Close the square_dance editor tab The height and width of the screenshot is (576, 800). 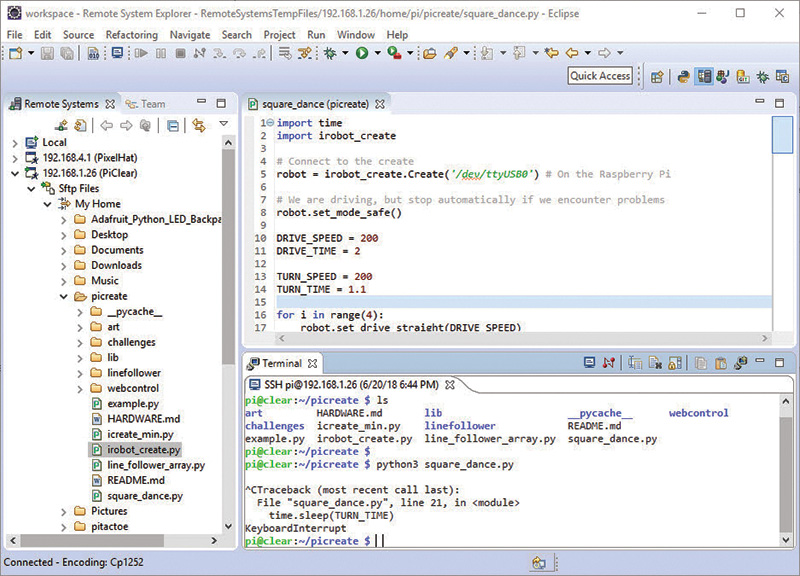[380, 104]
